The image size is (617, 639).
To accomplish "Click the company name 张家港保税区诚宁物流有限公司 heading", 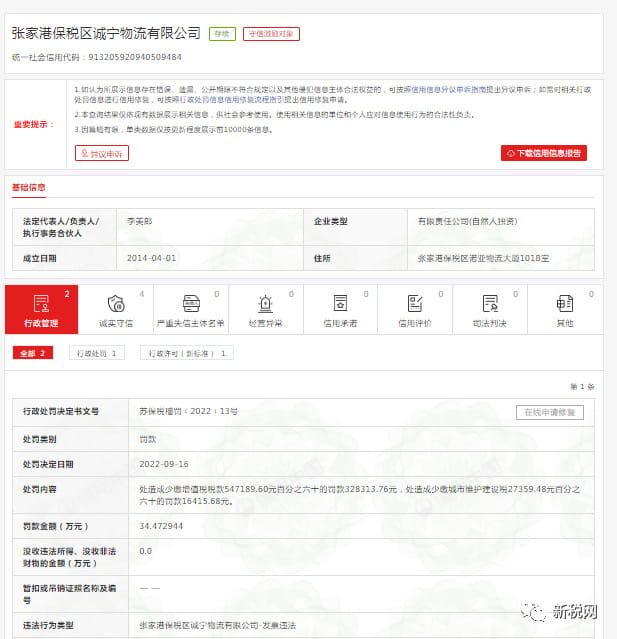I will (106, 34).
